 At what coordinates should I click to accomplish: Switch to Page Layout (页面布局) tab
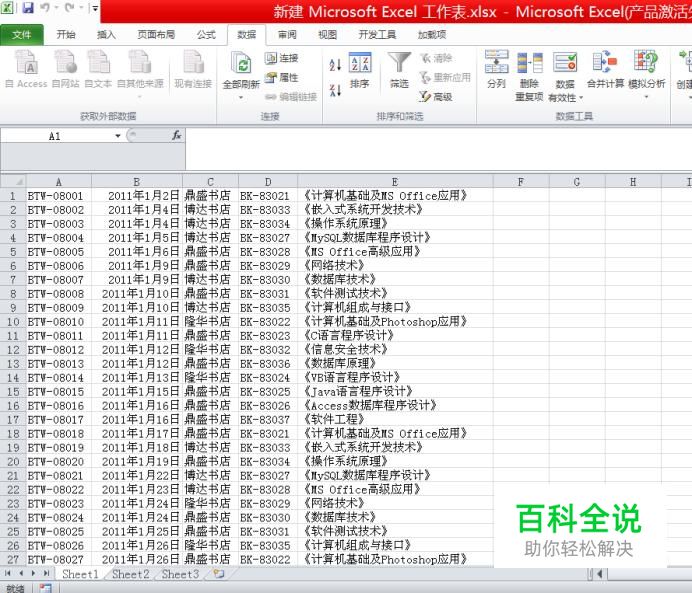click(156, 34)
